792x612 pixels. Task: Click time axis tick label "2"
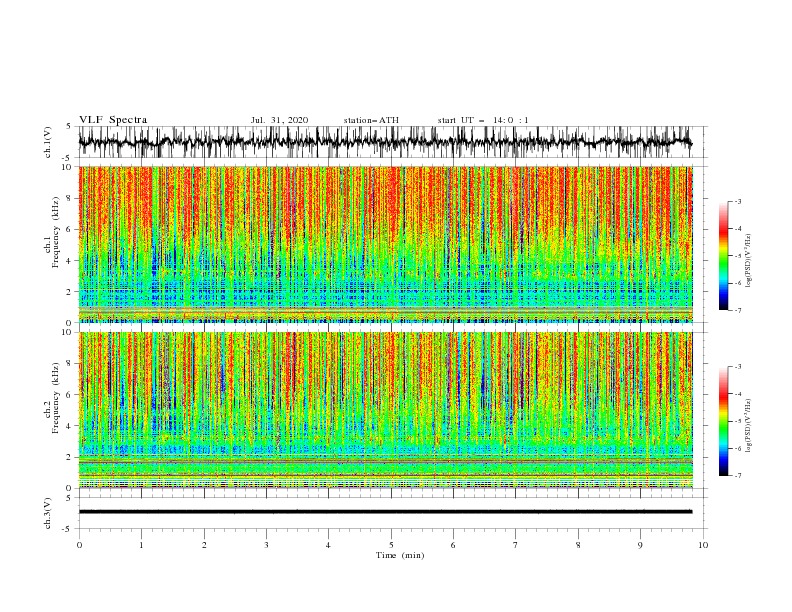pos(204,545)
